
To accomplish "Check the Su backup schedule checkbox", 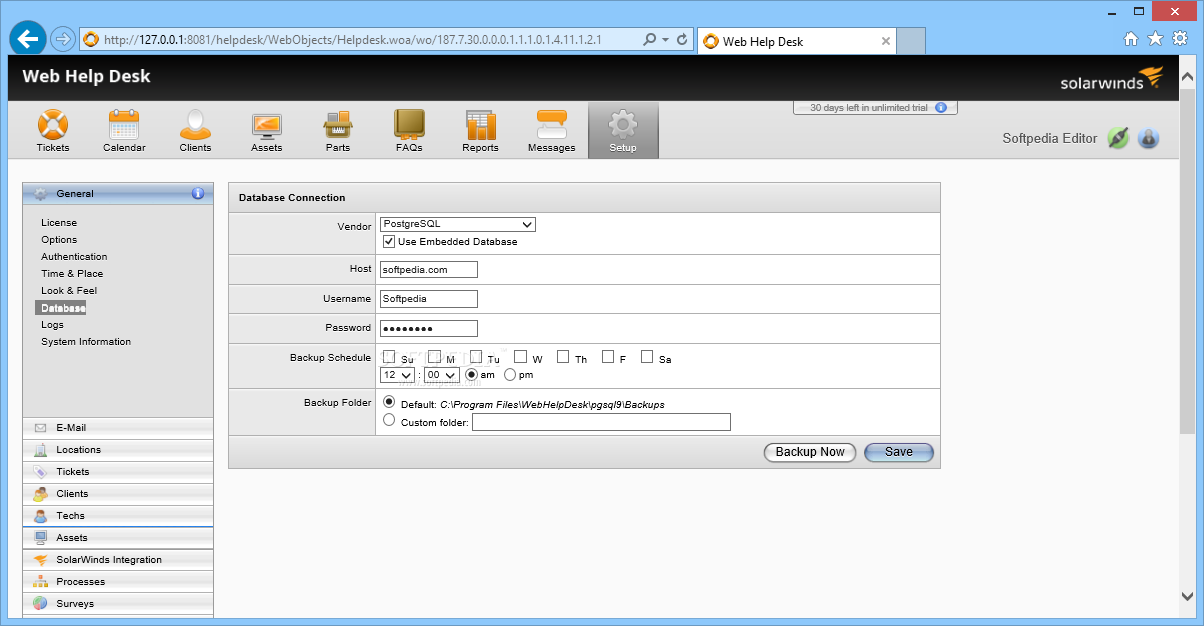I will click(389, 357).
